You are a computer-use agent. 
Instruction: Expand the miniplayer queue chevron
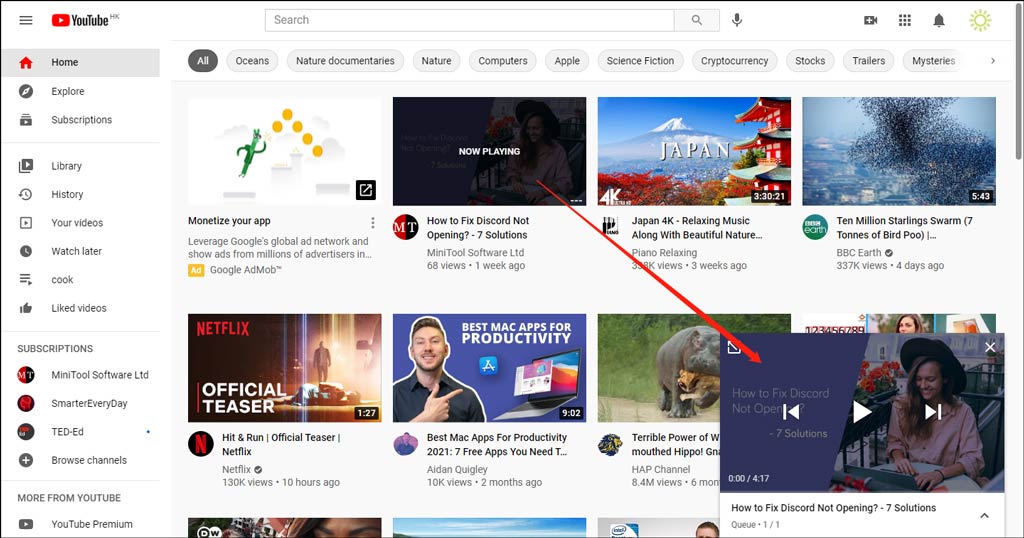984,516
